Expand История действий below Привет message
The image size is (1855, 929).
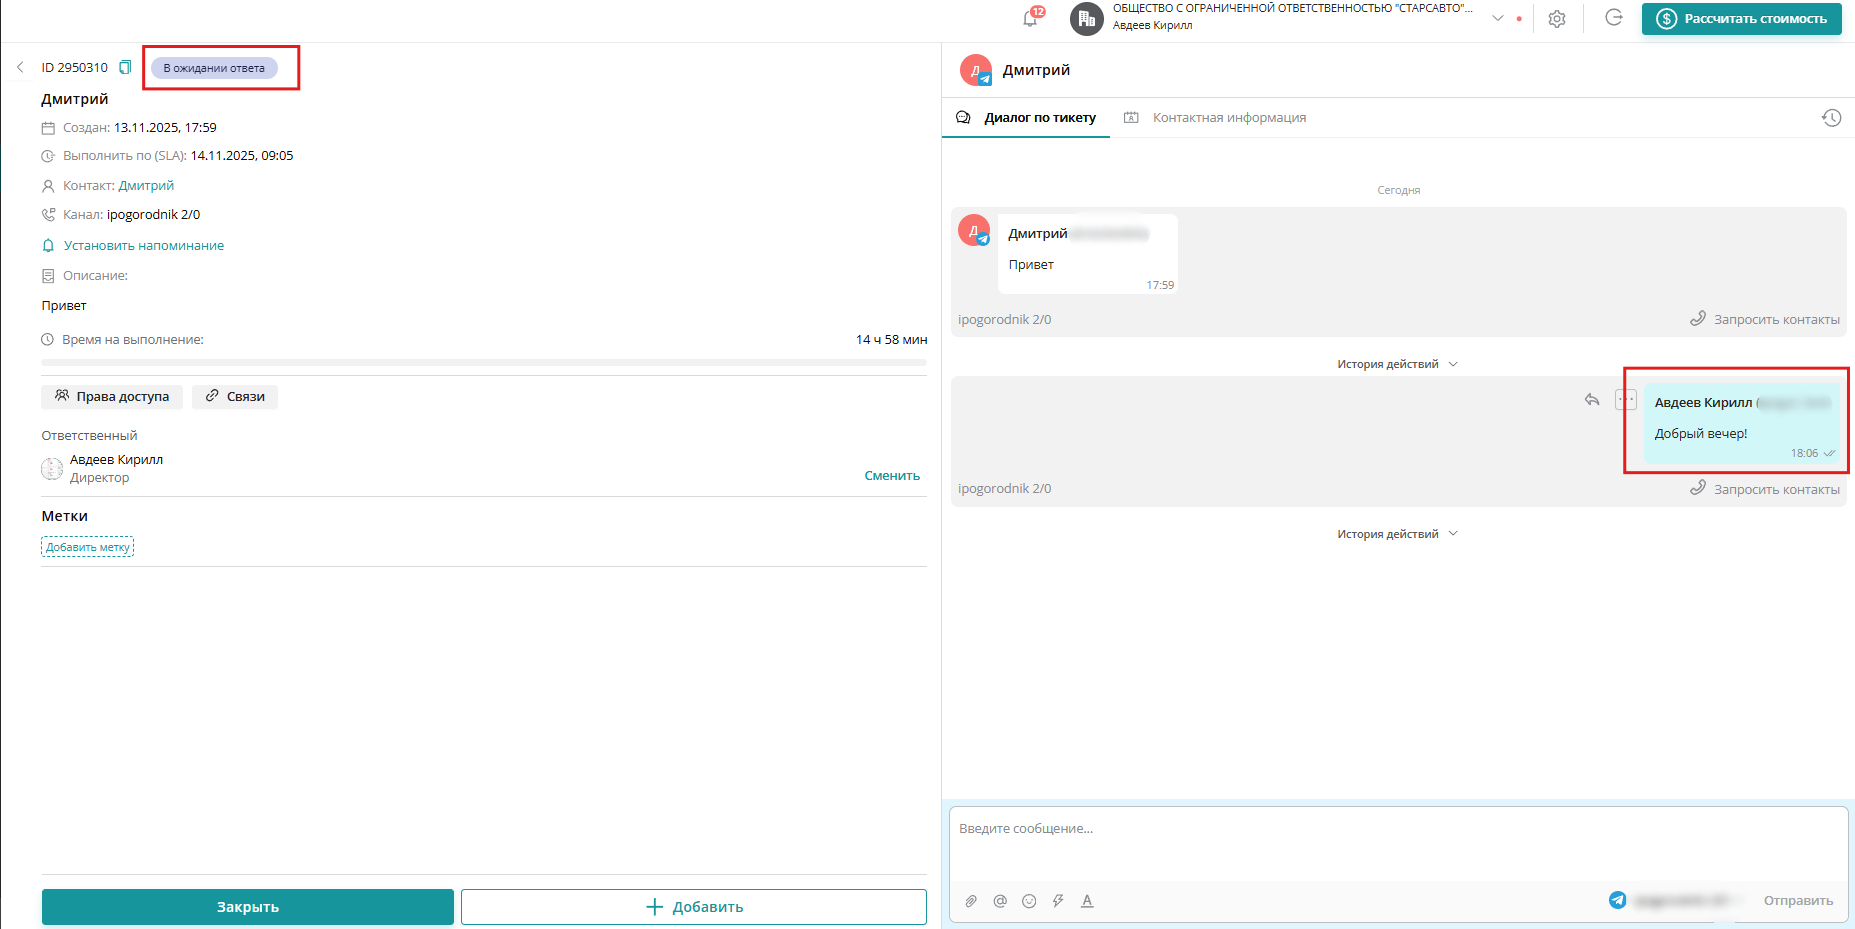1398,364
